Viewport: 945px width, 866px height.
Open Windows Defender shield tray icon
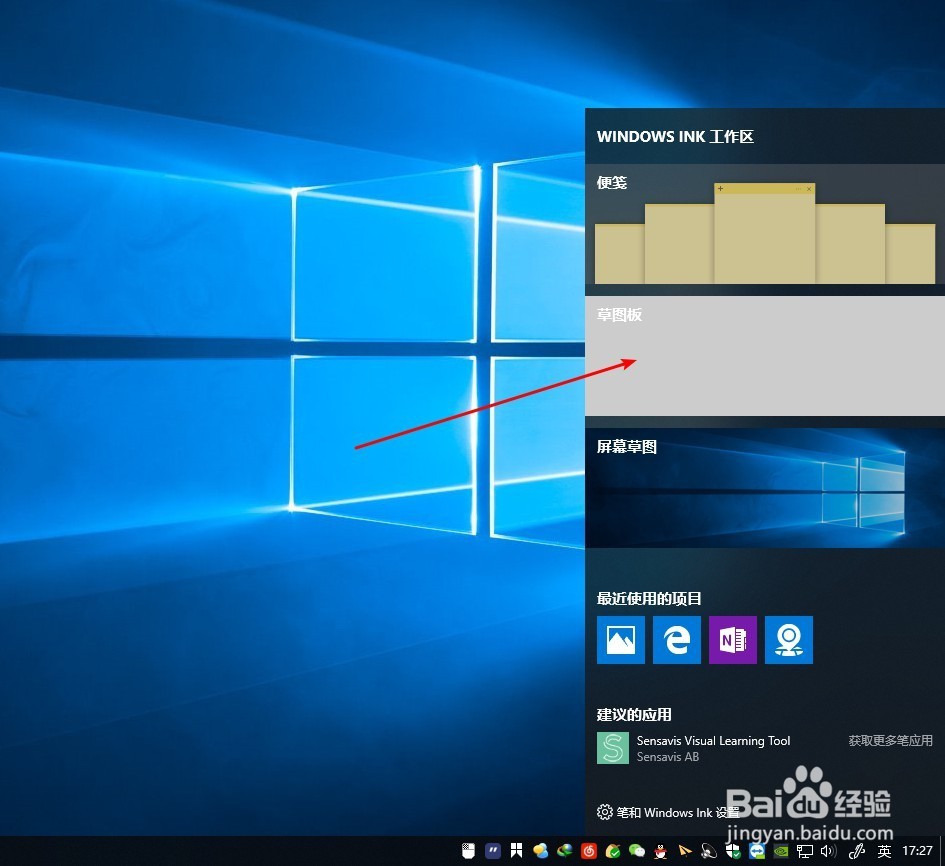click(x=733, y=851)
